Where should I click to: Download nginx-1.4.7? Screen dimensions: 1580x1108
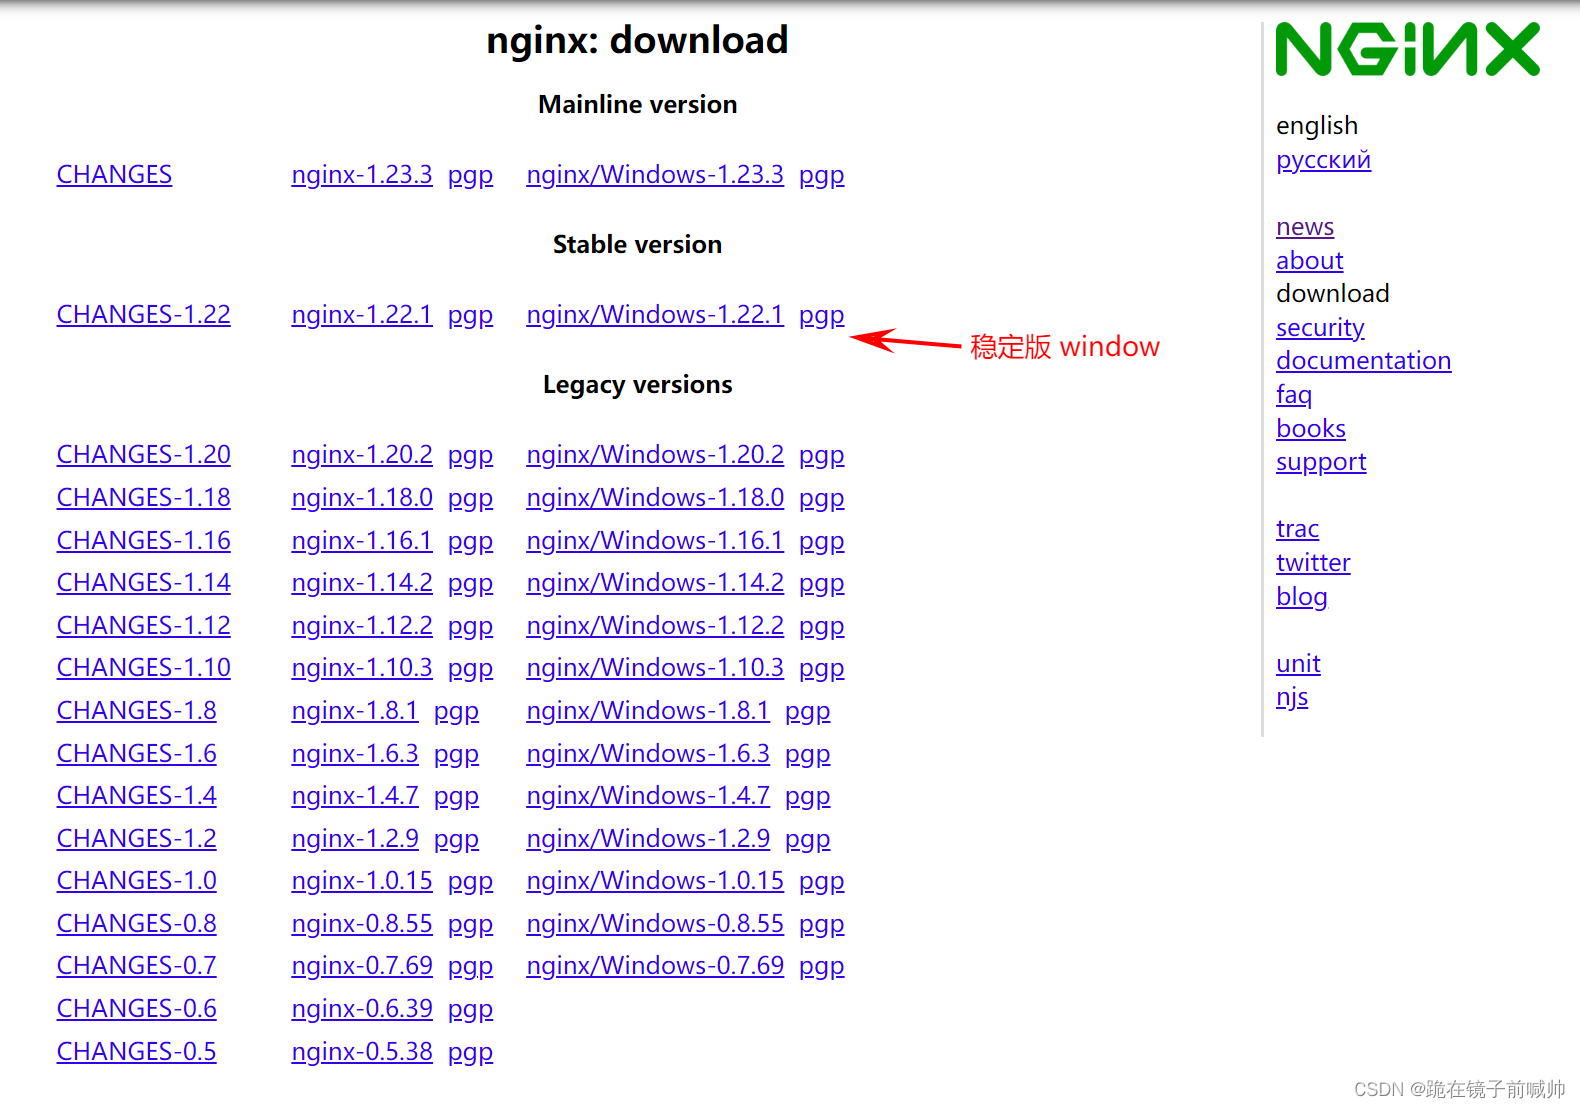(355, 796)
